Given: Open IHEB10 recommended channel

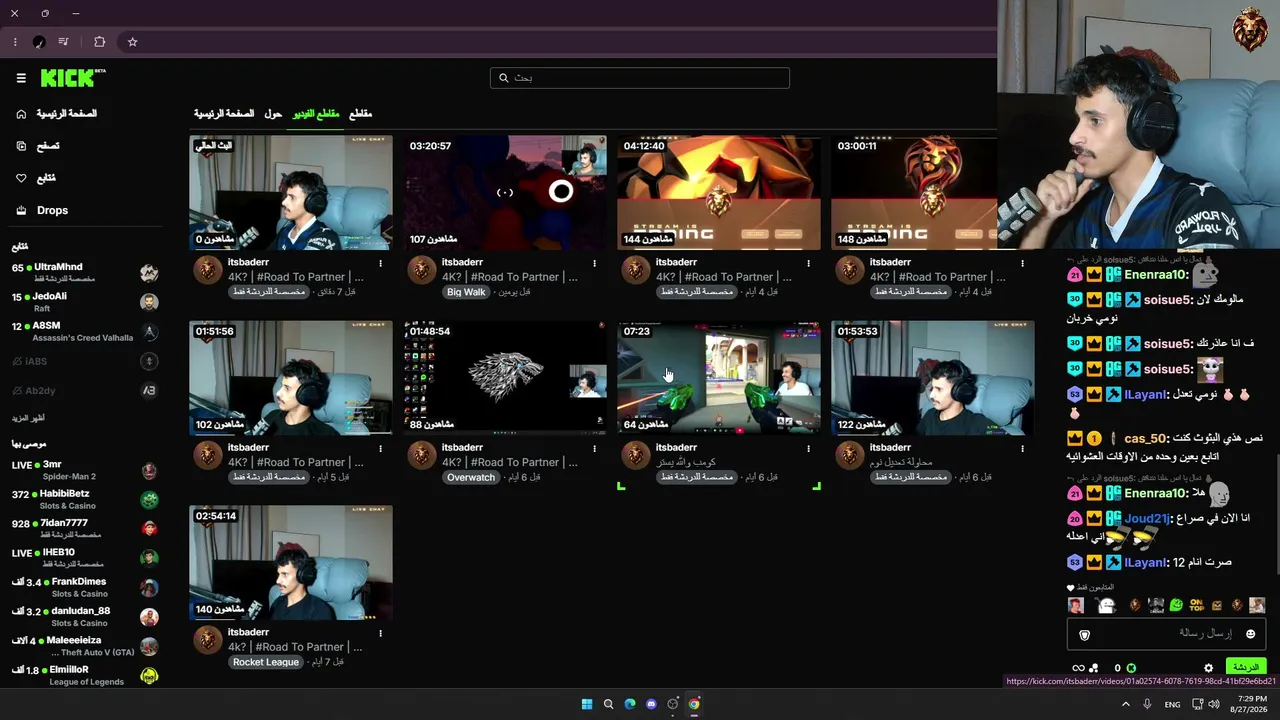Looking at the screenshot, I should [x=85, y=557].
